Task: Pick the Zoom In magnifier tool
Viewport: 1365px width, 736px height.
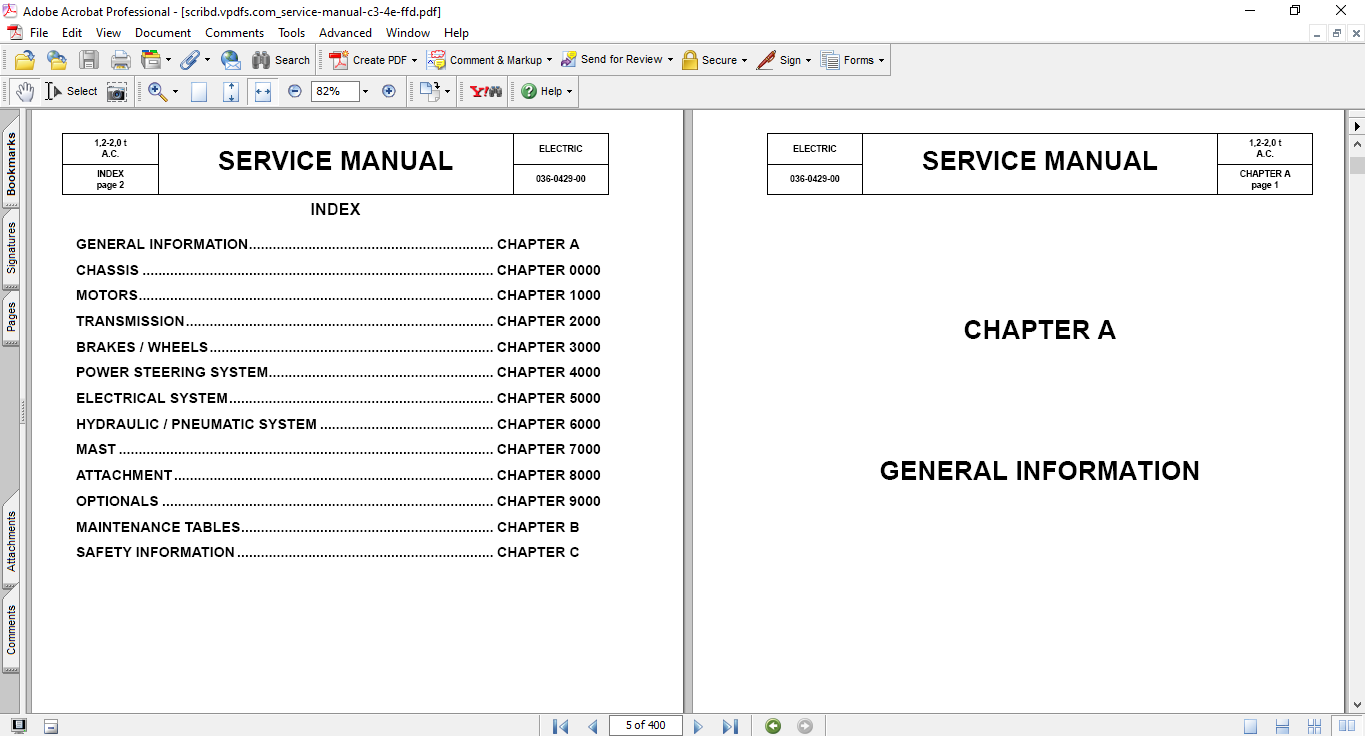Action: pyautogui.click(x=157, y=91)
